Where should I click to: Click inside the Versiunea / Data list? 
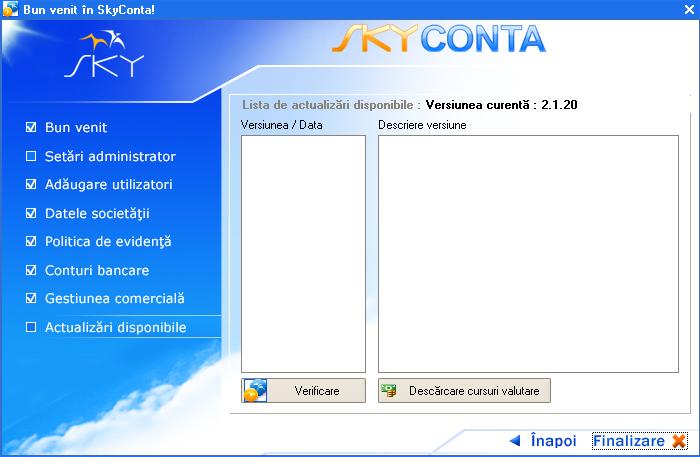click(304, 254)
